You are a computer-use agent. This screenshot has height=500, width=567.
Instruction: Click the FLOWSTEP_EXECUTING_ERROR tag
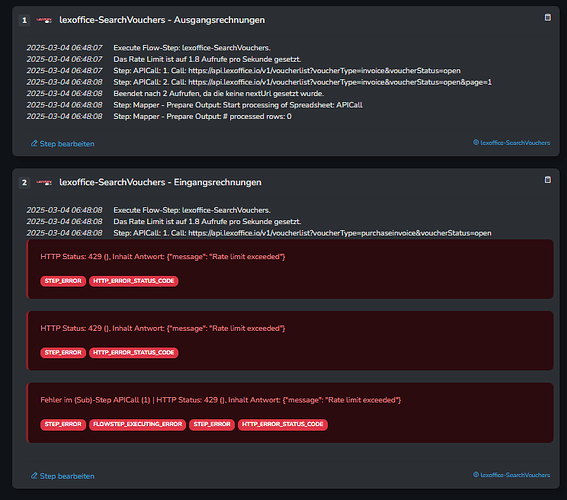pos(137,424)
